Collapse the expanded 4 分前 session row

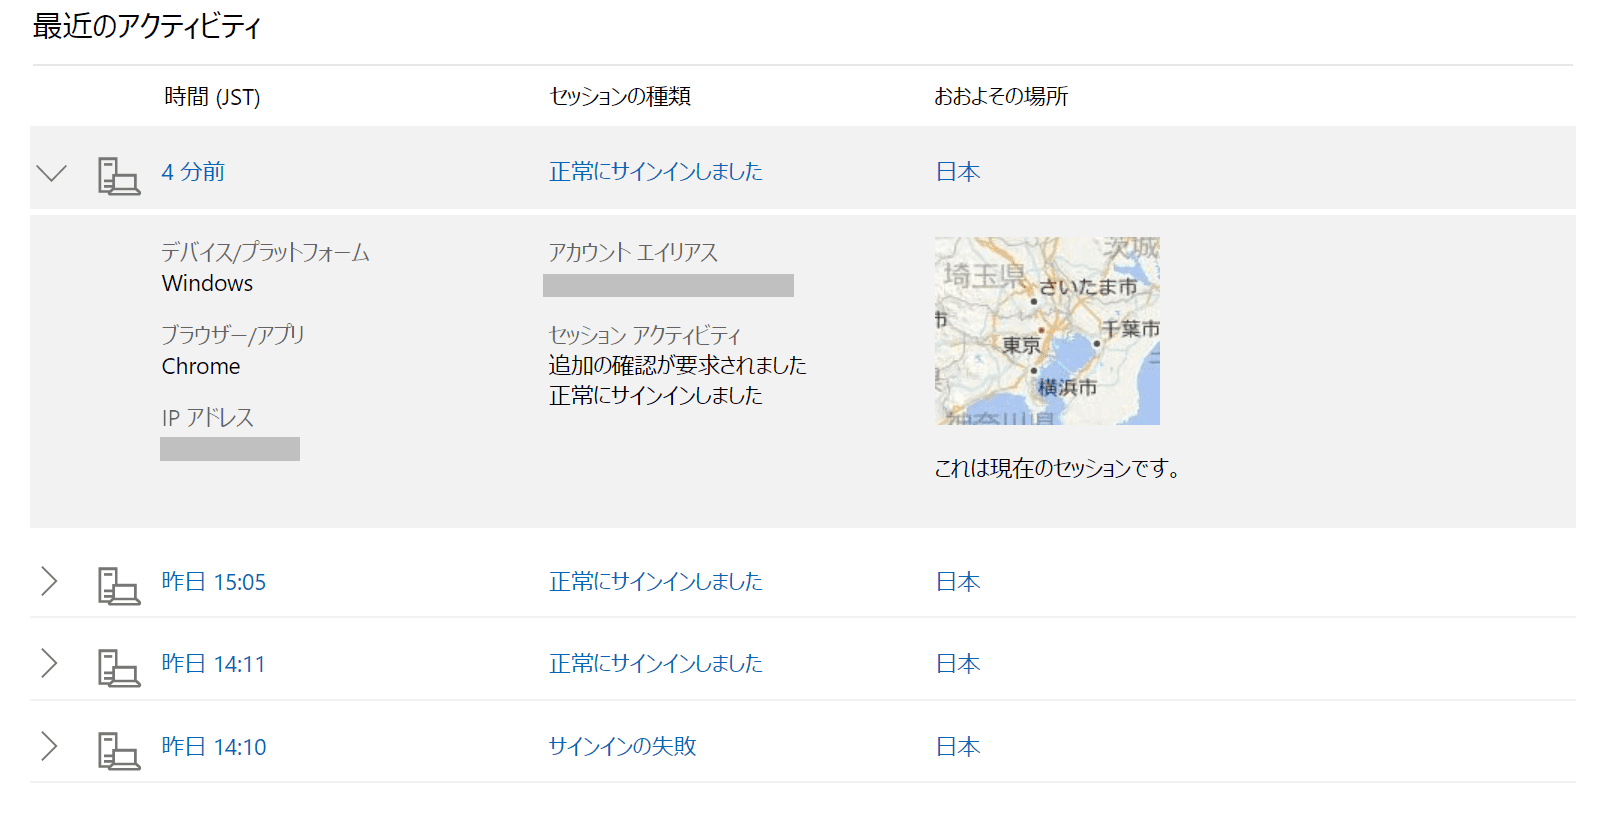[51, 173]
